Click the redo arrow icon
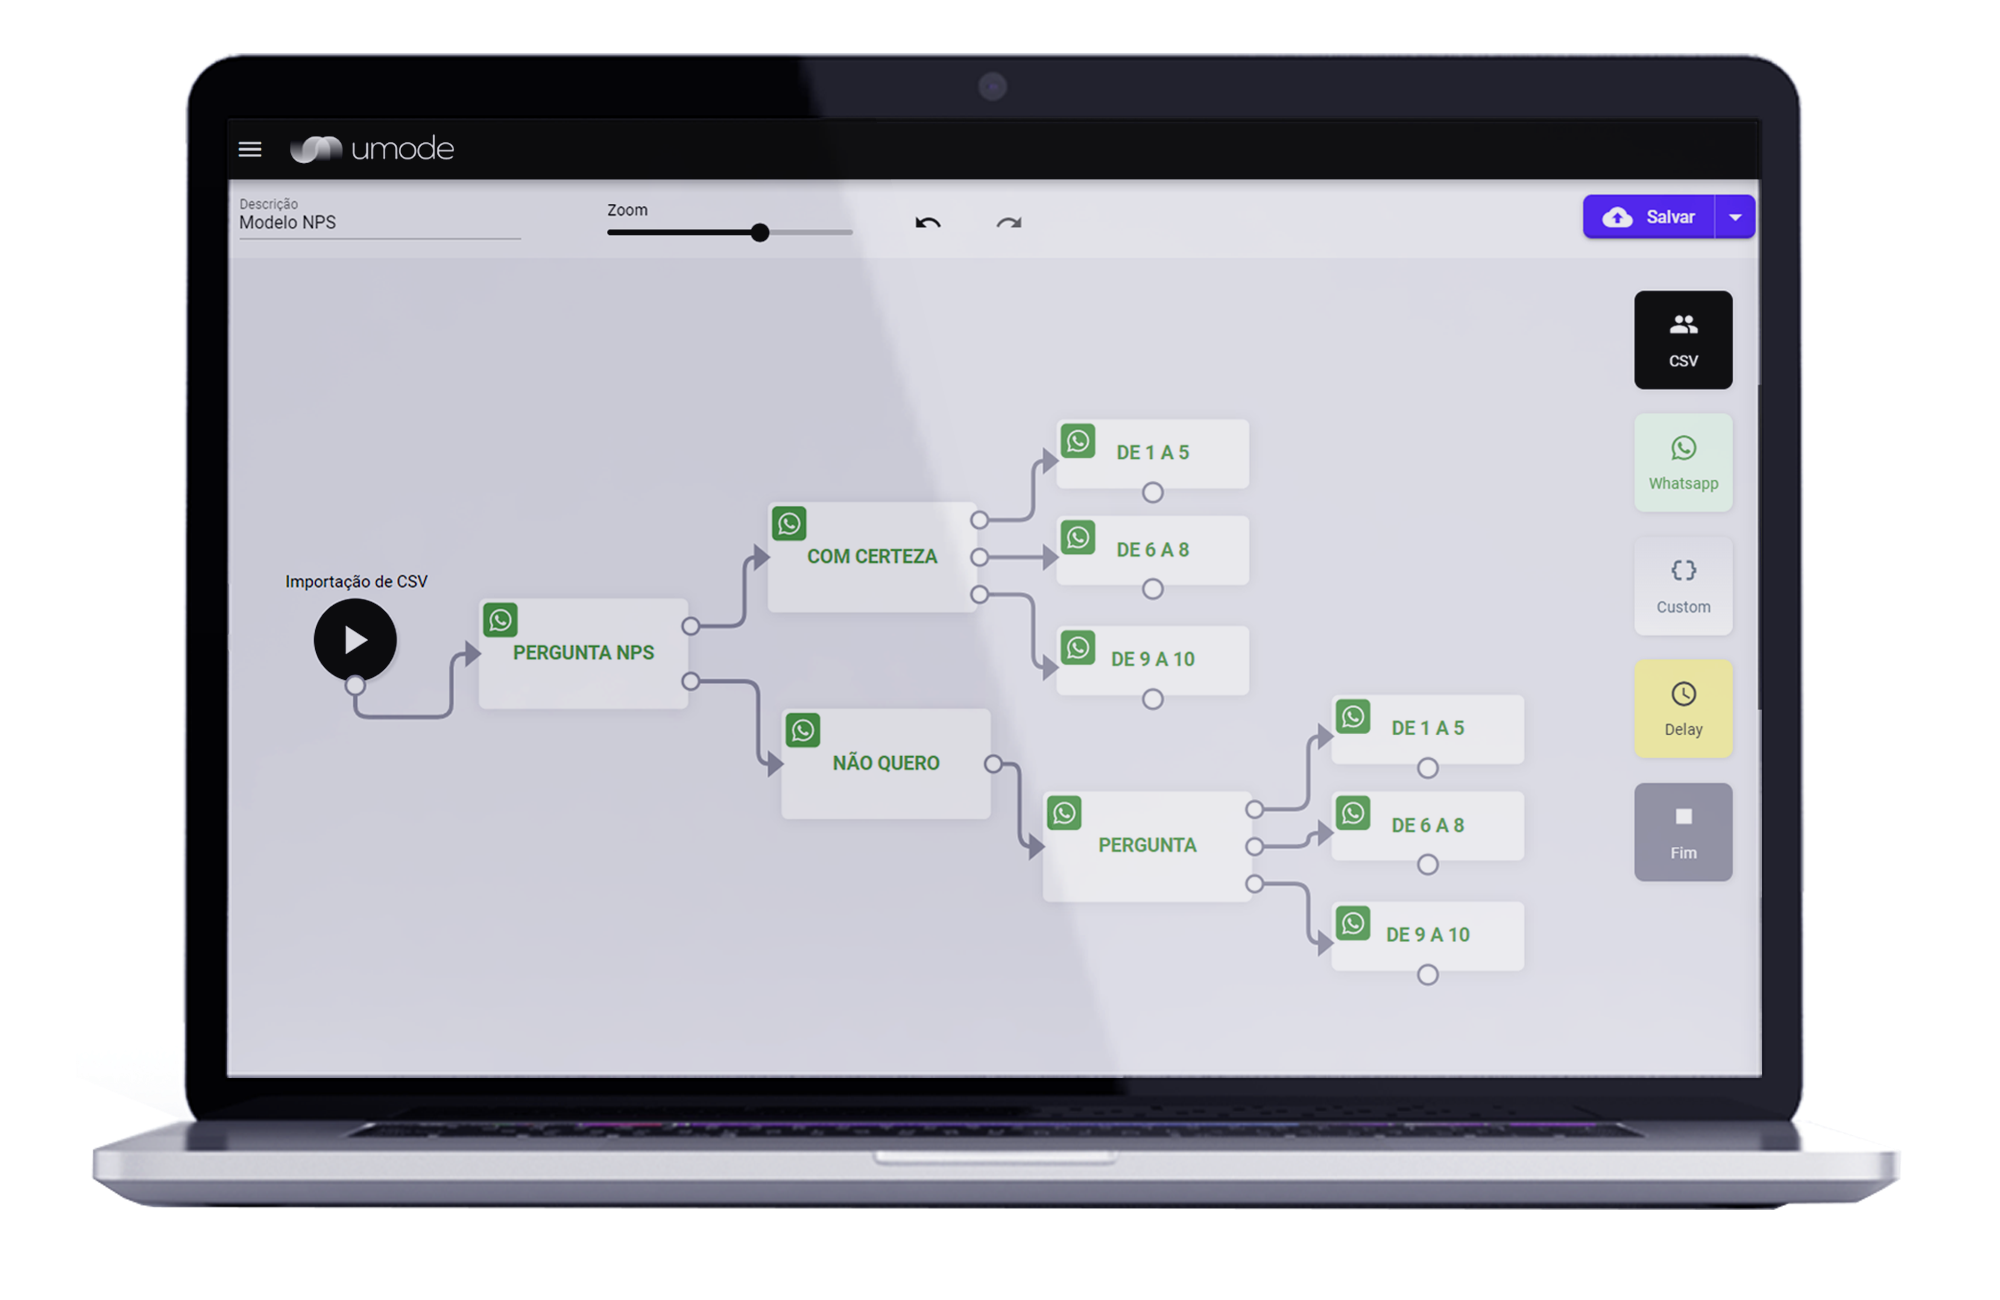Screen dimensions: 2000x1300 click(x=1009, y=222)
